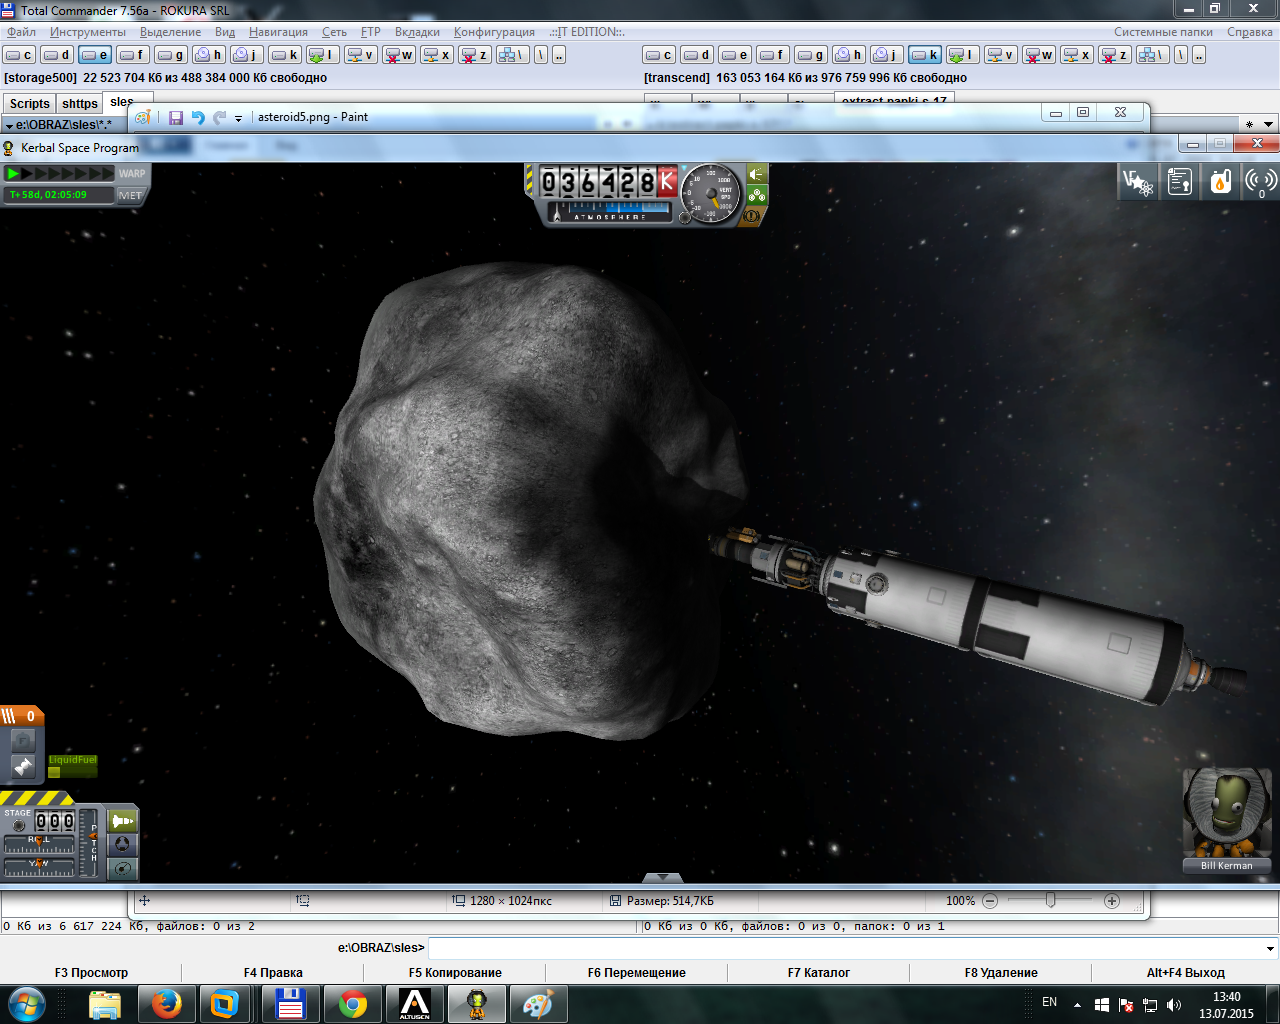Screen dimensions: 1280x1024
Task: Click the Paint zoom slider handle
Action: pyautogui.click(x=1050, y=901)
